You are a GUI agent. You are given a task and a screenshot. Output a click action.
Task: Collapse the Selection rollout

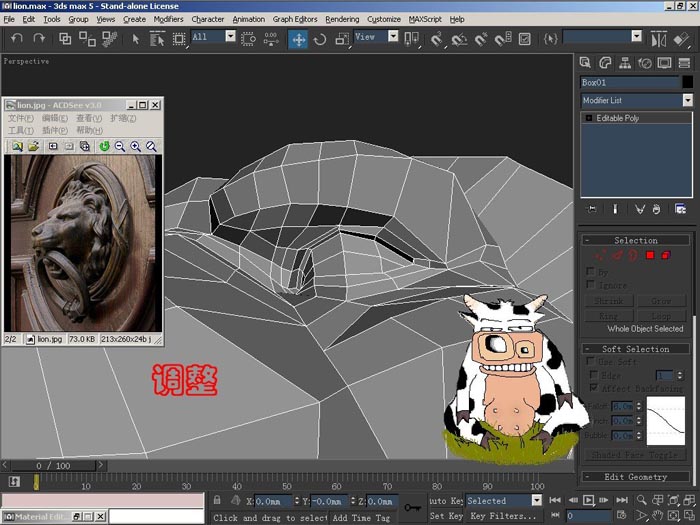tap(635, 241)
